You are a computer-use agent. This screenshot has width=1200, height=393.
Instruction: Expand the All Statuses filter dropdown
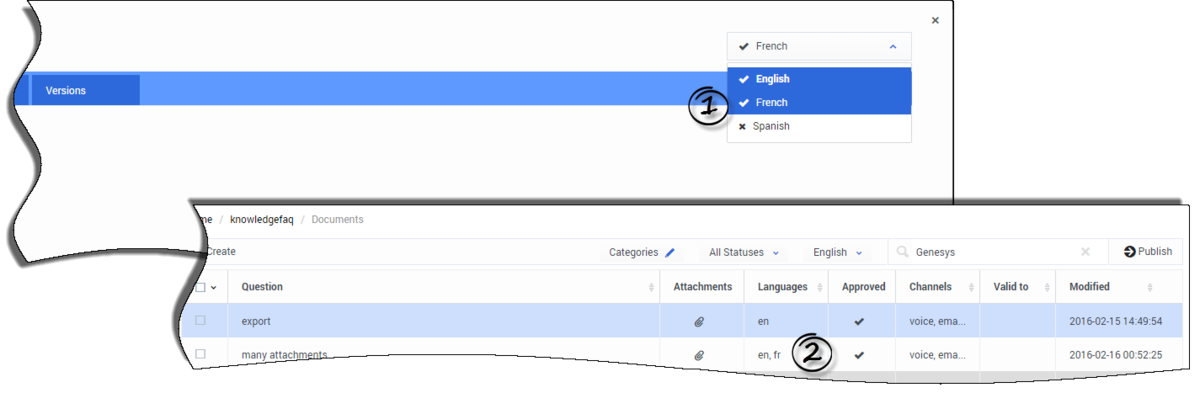point(744,253)
